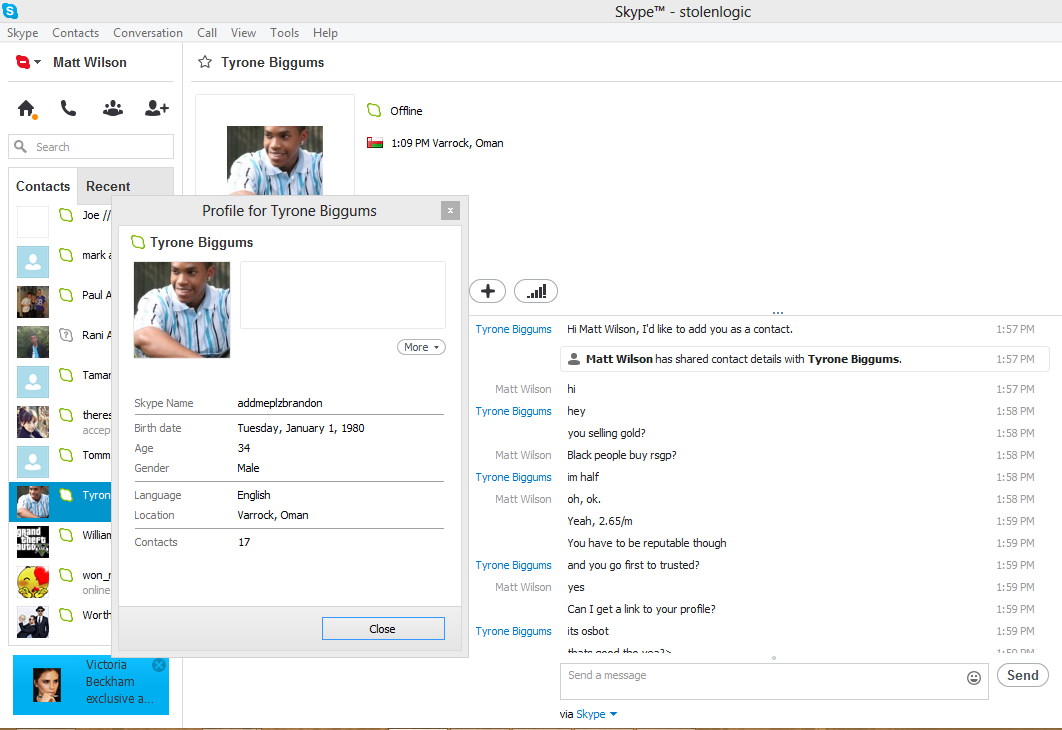
Task: Click the offline status icon beside Offline
Action: (x=374, y=110)
